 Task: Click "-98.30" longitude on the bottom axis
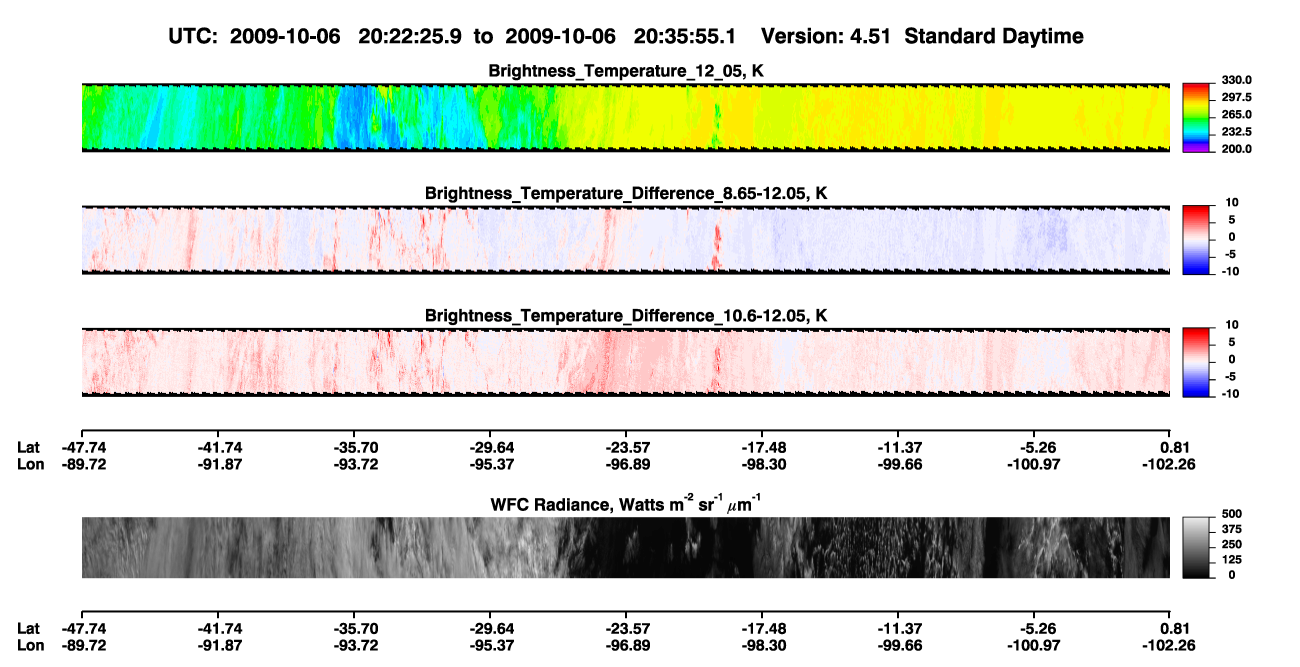(764, 646)
